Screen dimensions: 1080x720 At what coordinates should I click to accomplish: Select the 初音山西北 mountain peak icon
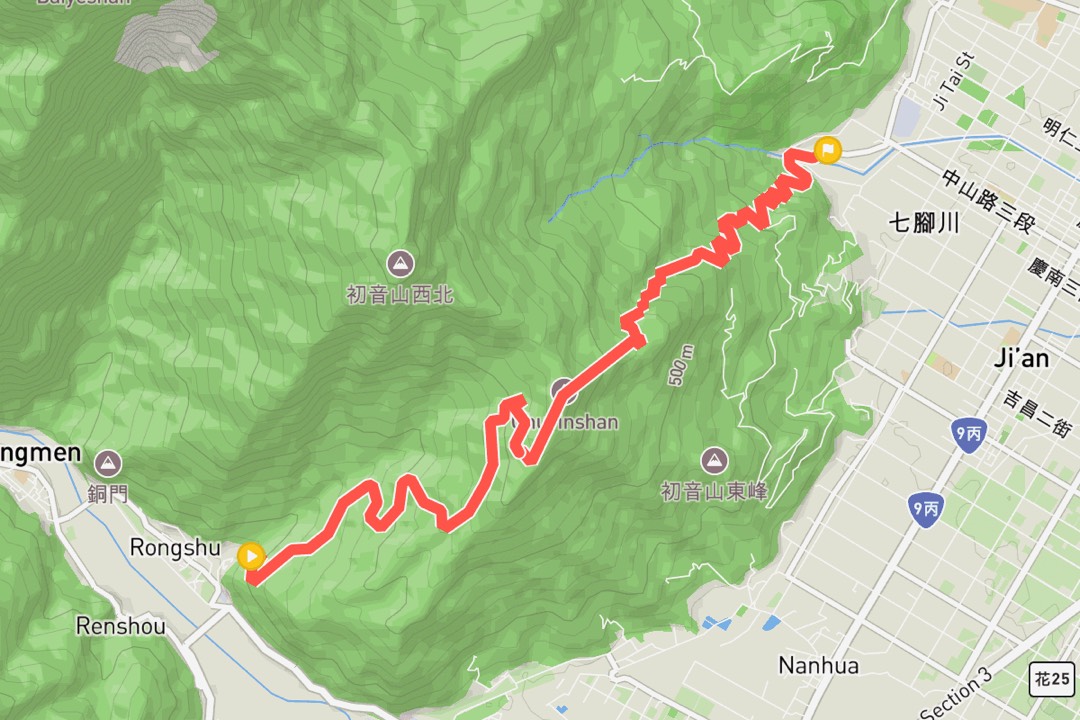pyautogui.click(x=400, y=264)
